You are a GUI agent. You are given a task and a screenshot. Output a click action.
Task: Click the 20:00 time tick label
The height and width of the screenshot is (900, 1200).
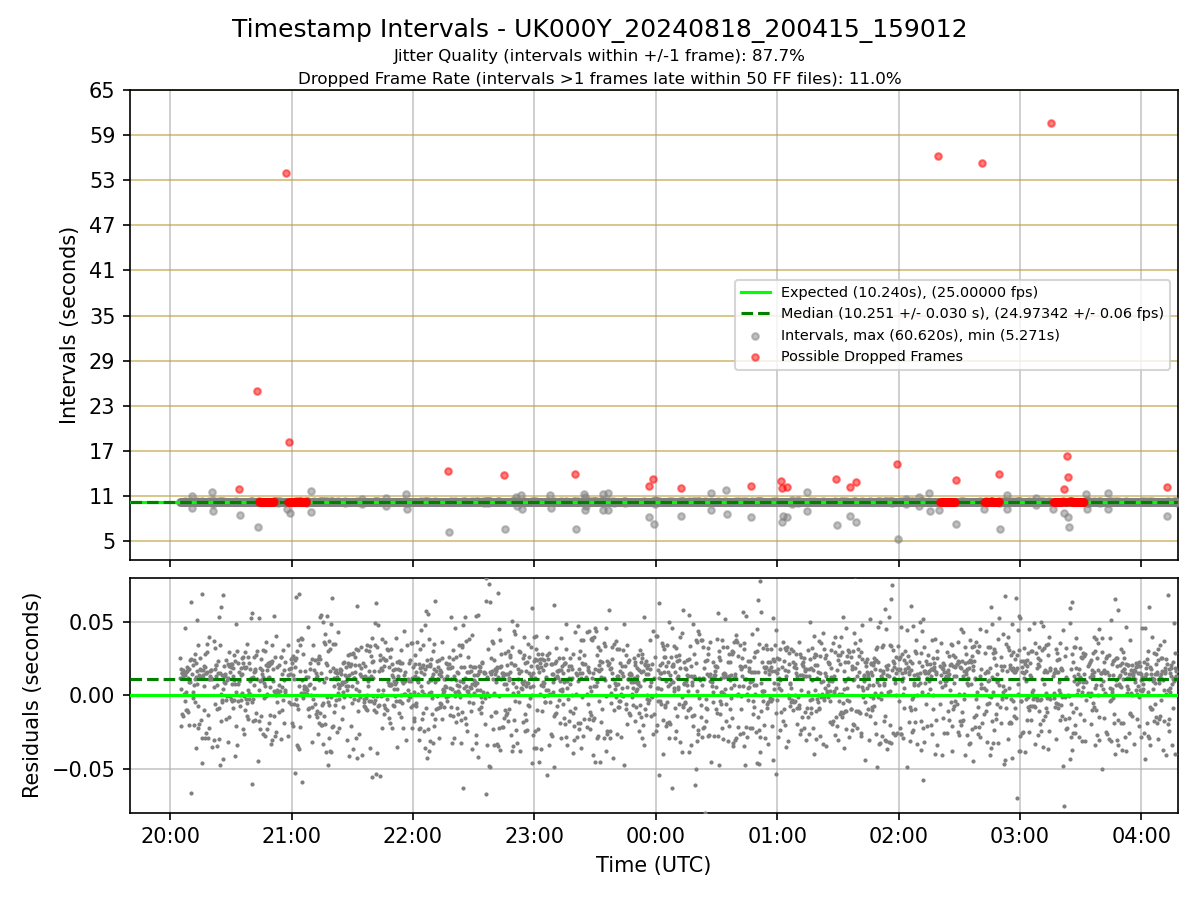click(x=170, y=834)
